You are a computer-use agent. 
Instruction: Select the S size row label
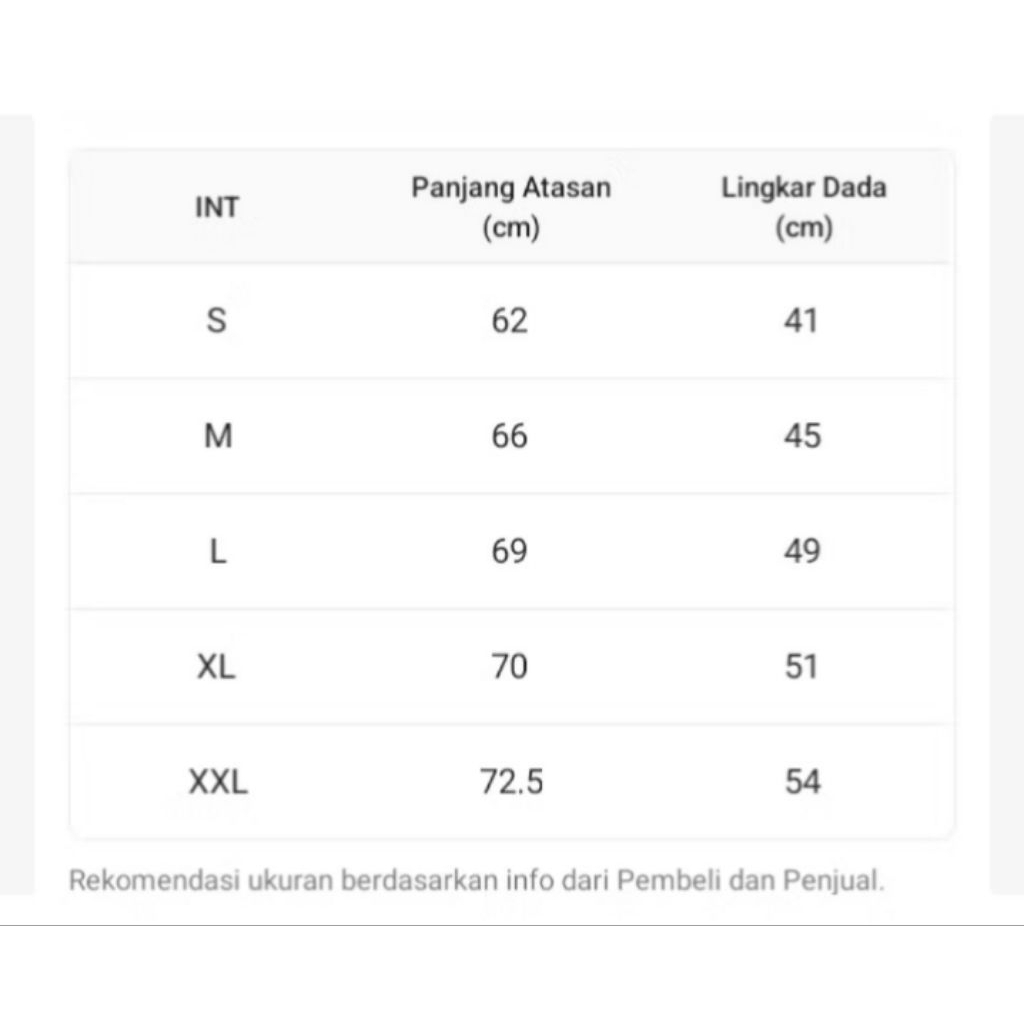(217, 321)
